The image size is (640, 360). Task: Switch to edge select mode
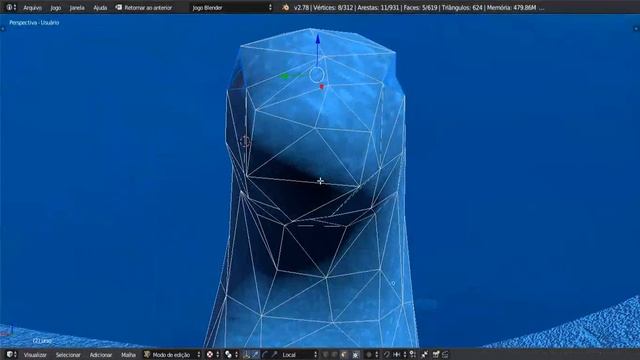pos(334,355)
